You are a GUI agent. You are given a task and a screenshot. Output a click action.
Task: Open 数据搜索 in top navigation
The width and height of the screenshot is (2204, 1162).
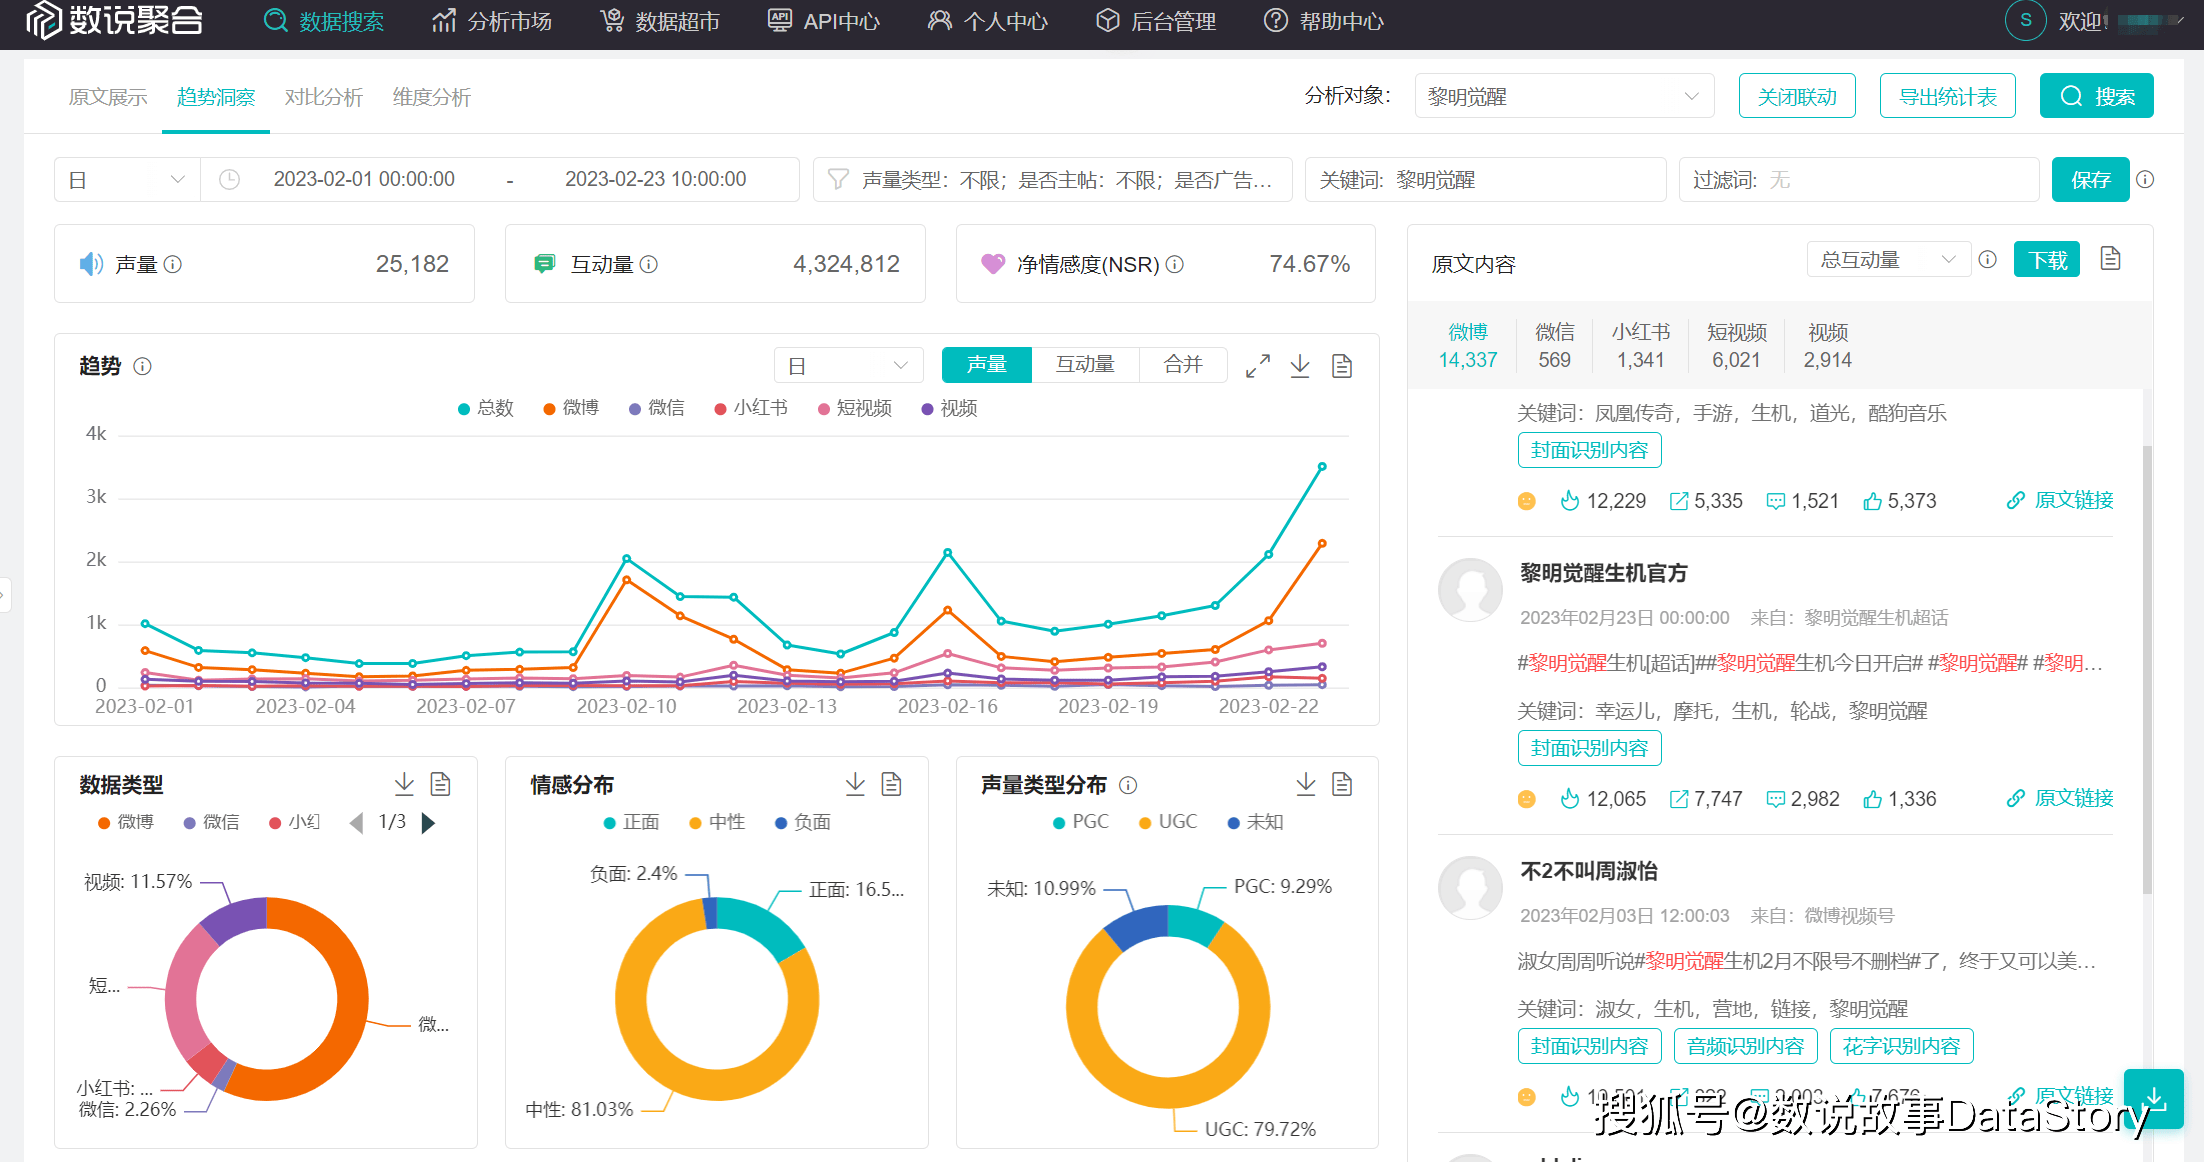point(323,21)
